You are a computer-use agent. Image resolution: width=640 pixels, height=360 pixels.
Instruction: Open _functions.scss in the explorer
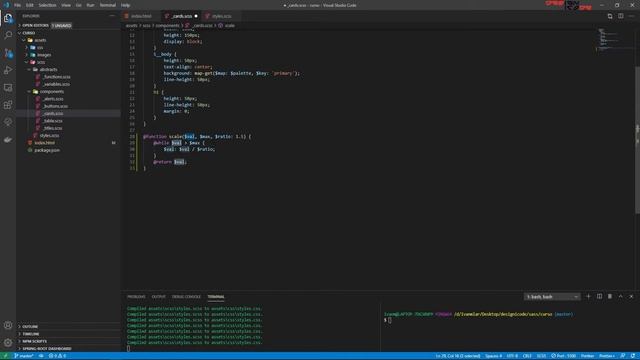click(57, 77)
